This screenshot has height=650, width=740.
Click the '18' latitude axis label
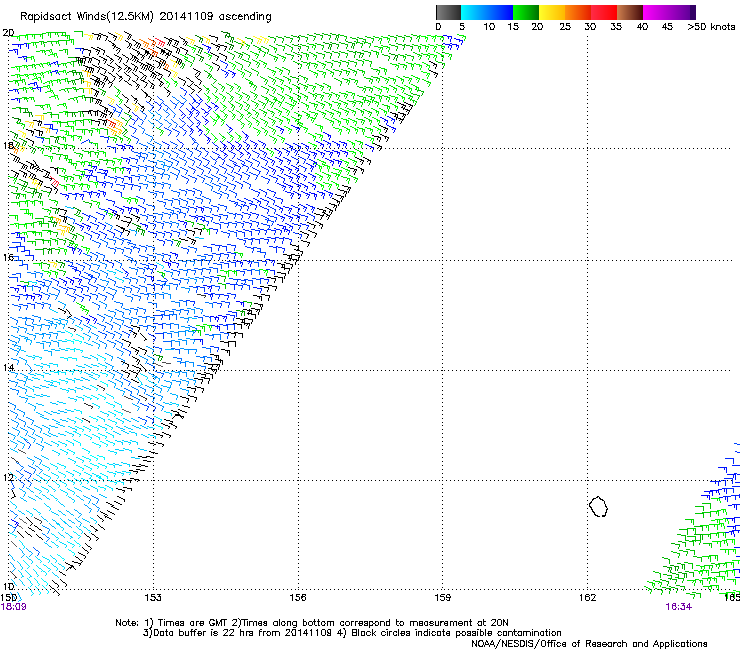pyautogui.click(x=8, y=145)
